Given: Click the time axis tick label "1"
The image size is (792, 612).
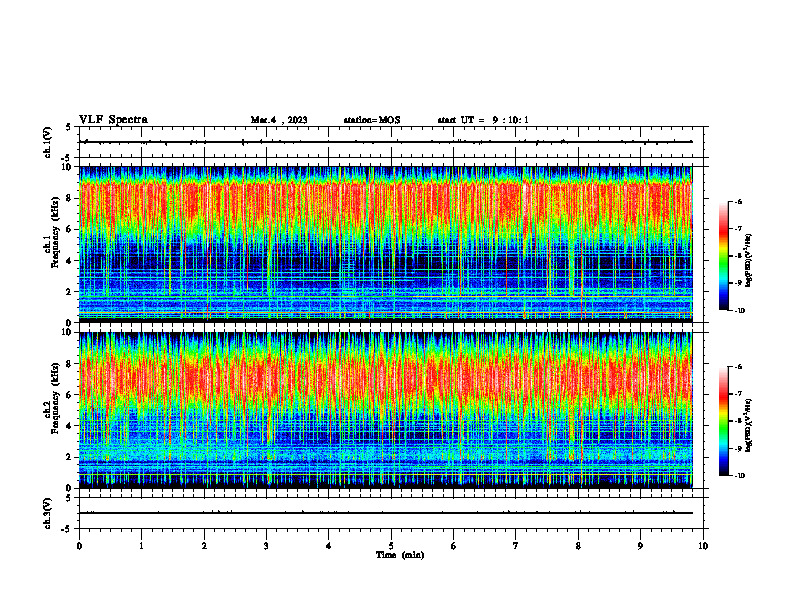Looking at the screenshot, I should coord(141,546).
